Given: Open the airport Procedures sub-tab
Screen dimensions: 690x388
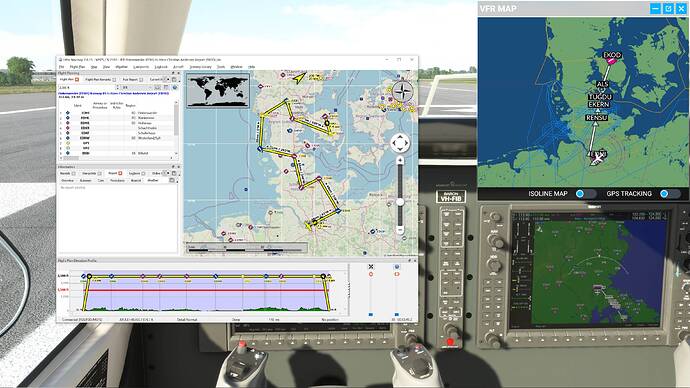Looking at the screenshot, I should [117, 180].
